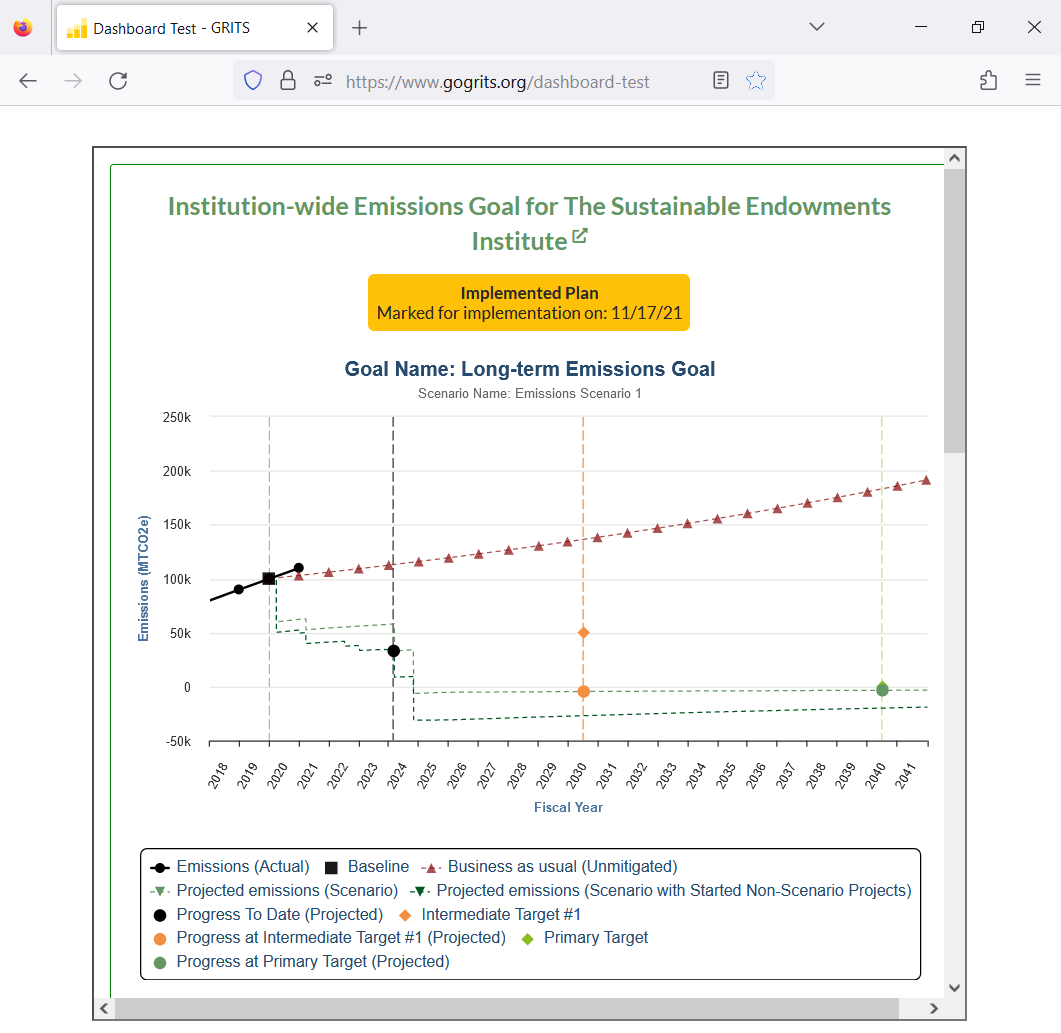The height and width of the screenshot is (1033, 1061).
Task: Click the orange circle progress marker at 2030
Action: click(x=583, y=691)
